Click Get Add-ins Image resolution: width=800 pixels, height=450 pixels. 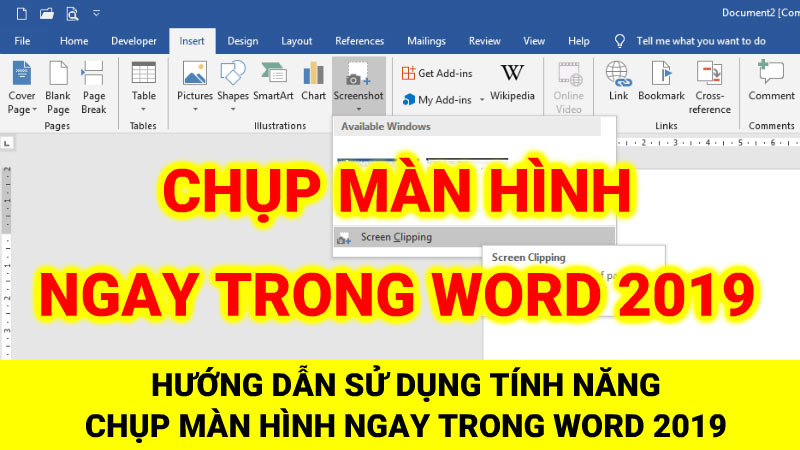pos(437,73)
